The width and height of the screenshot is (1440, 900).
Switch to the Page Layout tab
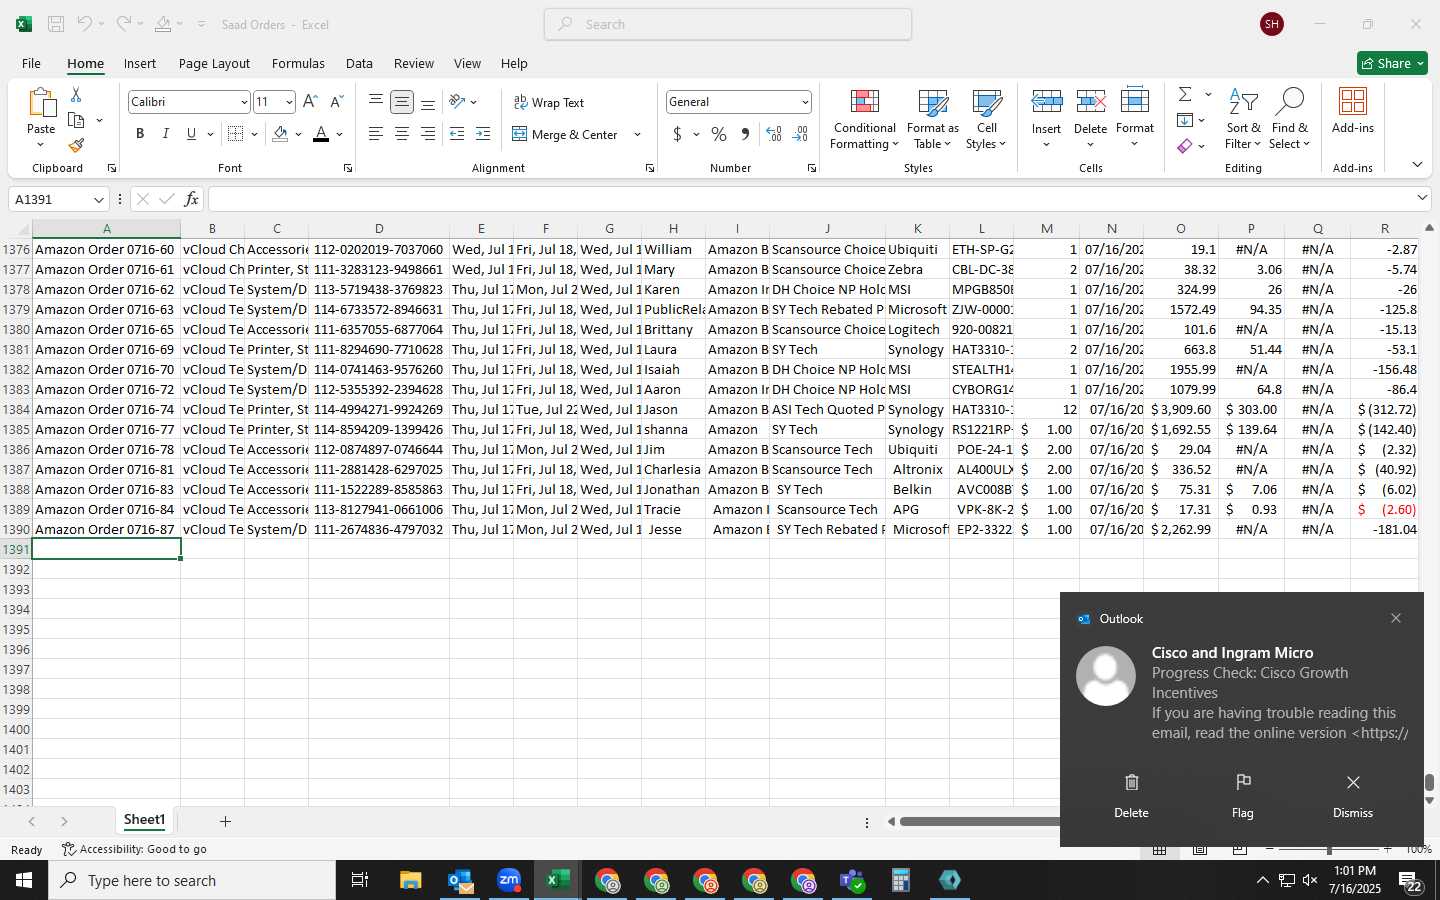[214, 63]
